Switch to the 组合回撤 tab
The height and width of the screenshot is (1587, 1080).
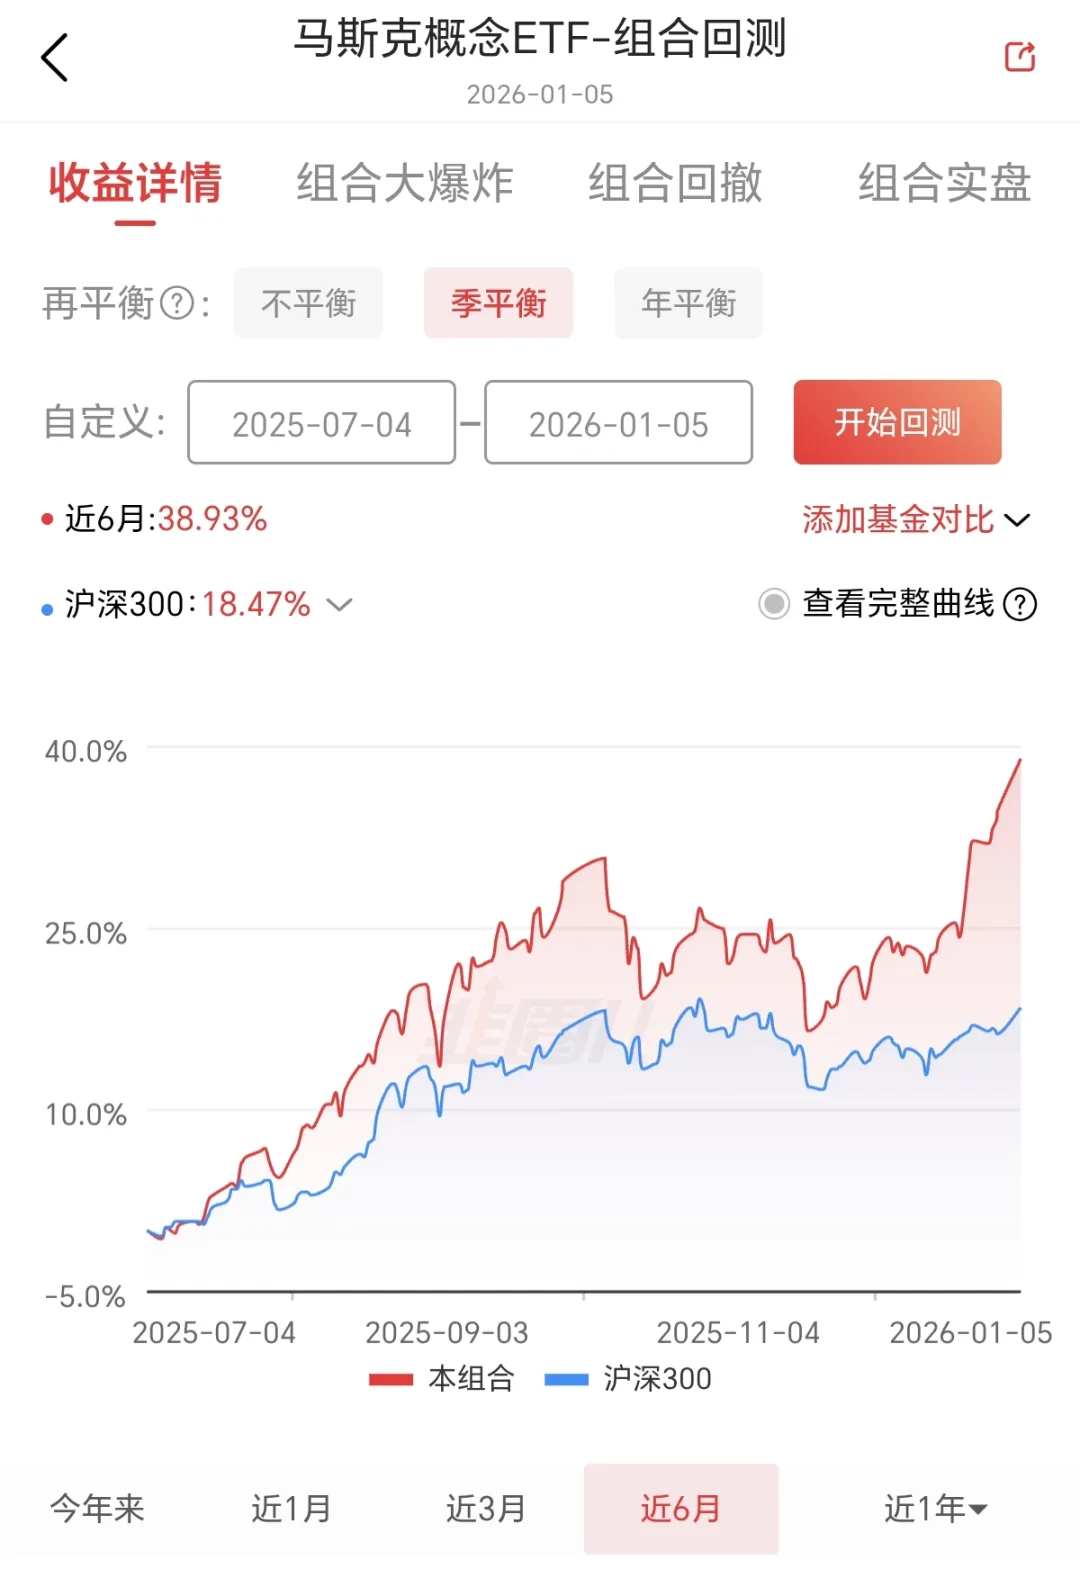coord(675,184)
